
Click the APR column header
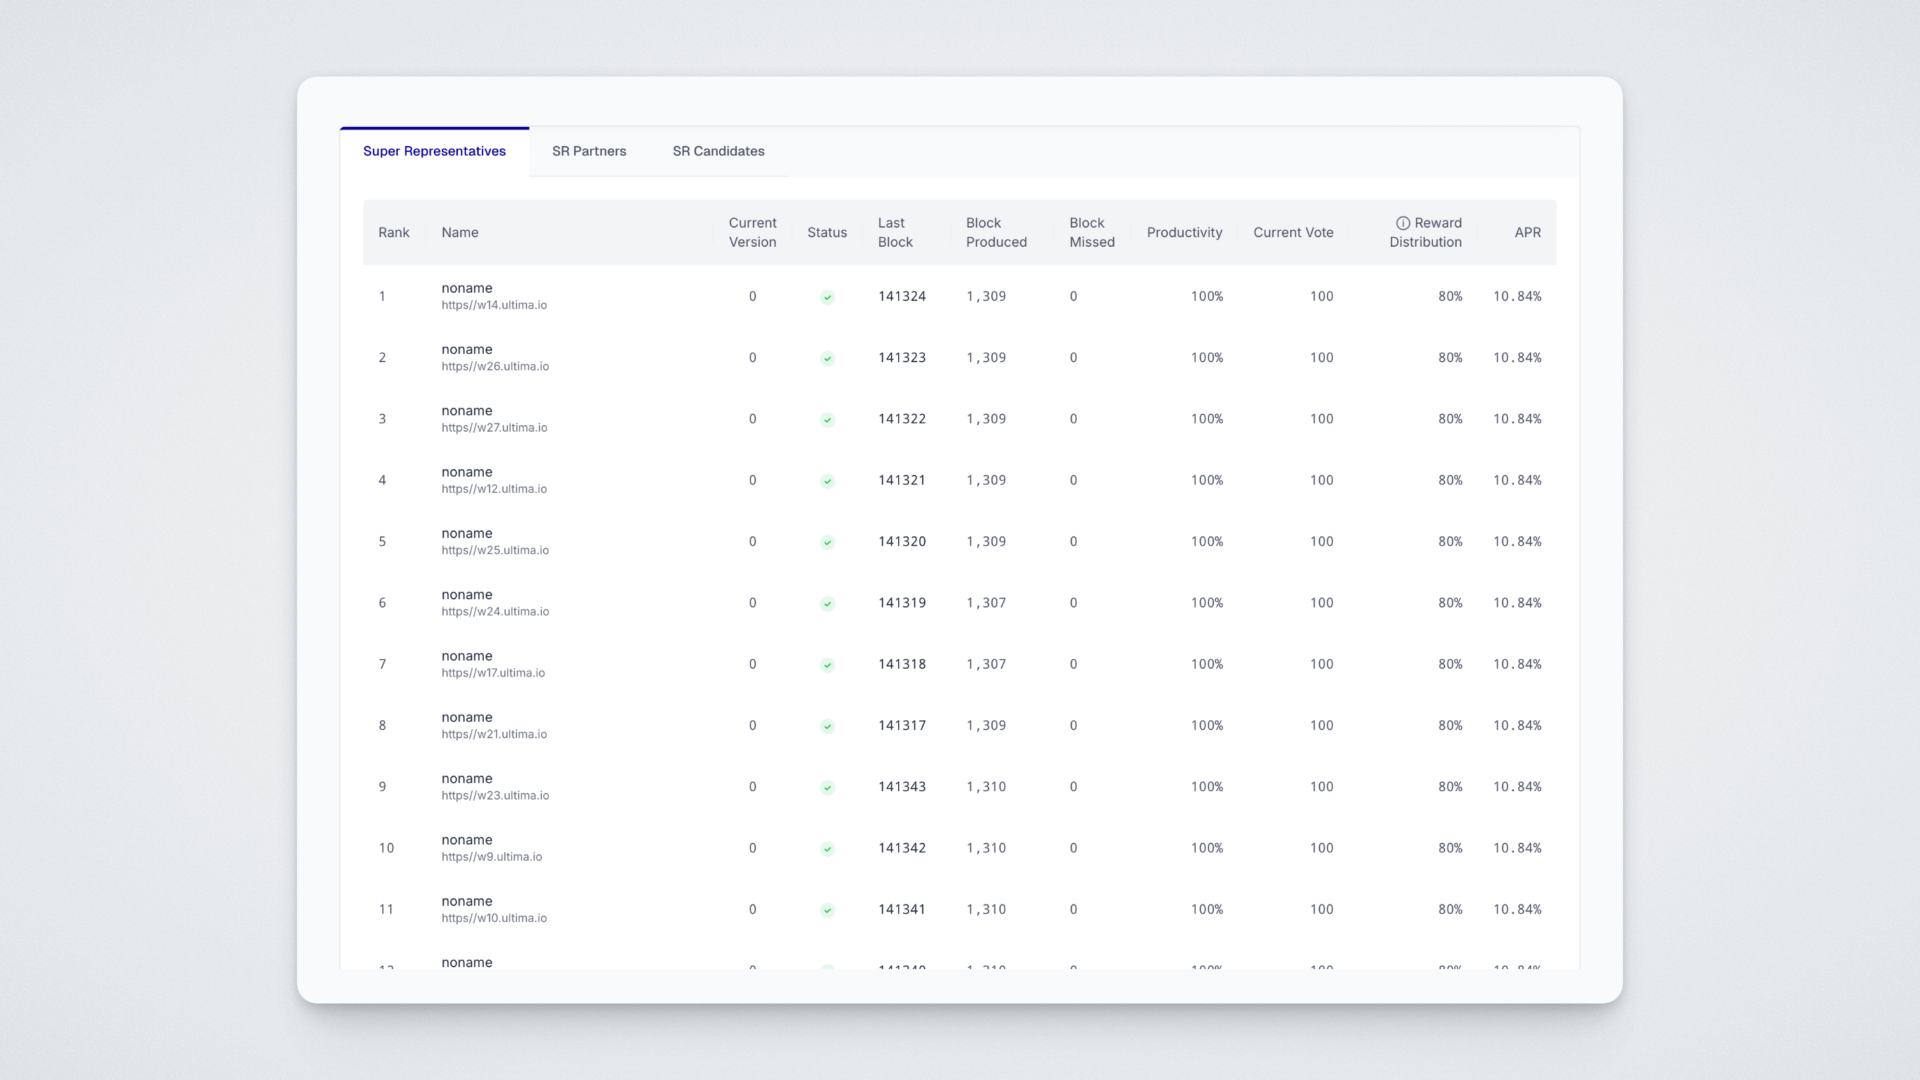1527,232
